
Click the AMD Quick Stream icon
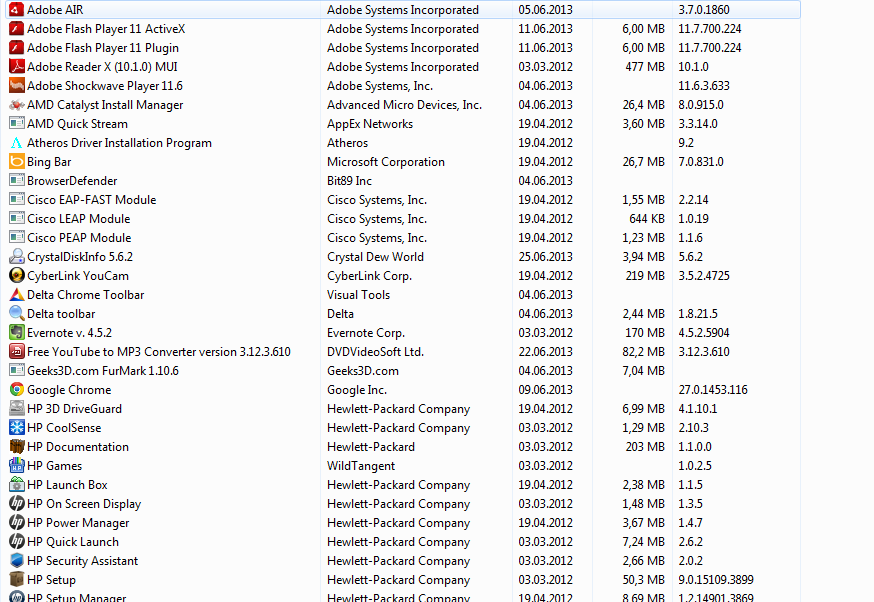(17, 123)
